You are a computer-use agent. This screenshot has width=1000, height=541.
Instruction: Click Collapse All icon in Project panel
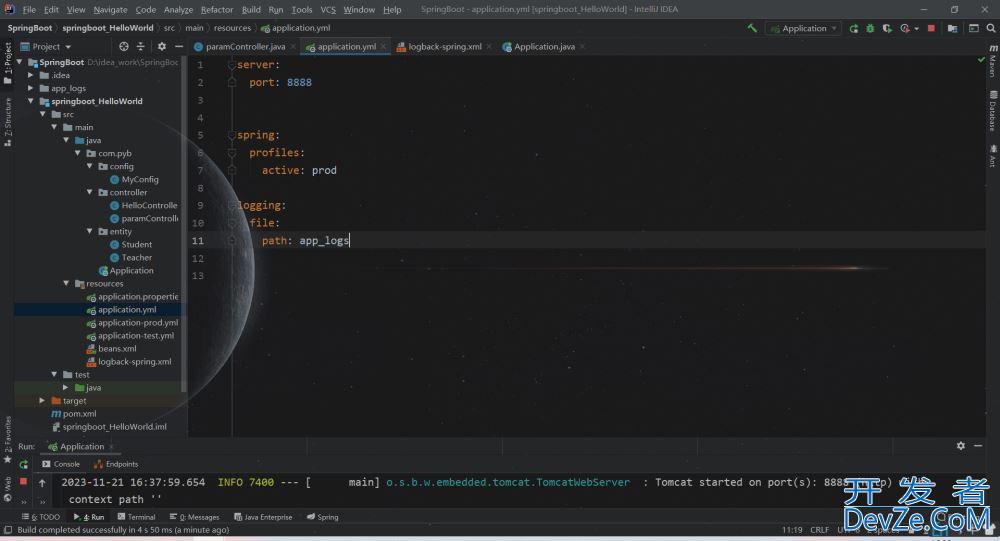(x=141, y=47)
